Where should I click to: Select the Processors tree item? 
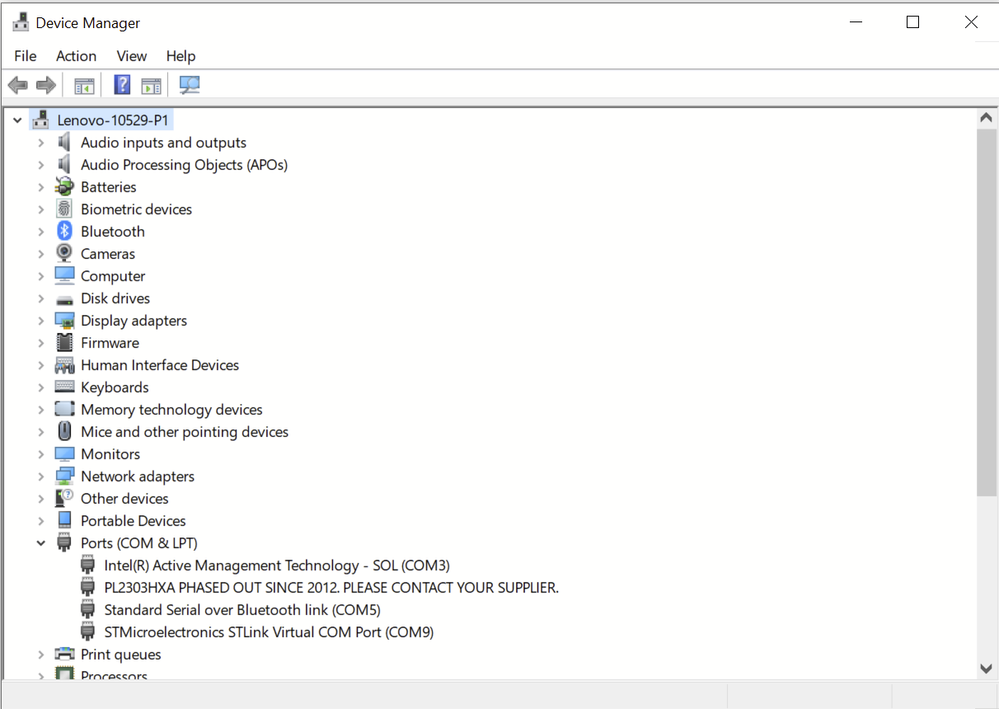pos(113,675)
